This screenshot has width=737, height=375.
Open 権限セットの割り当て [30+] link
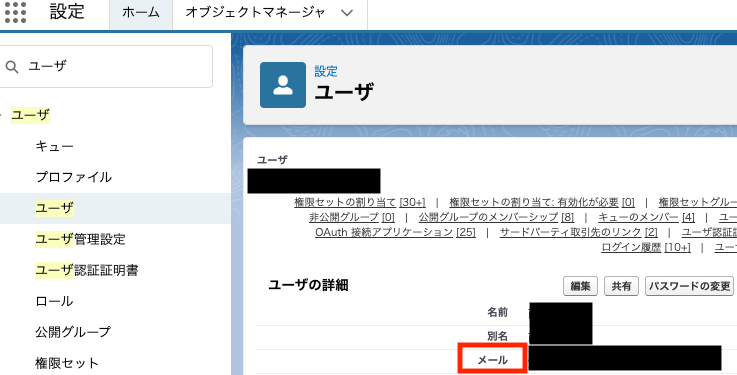(360, 203)
